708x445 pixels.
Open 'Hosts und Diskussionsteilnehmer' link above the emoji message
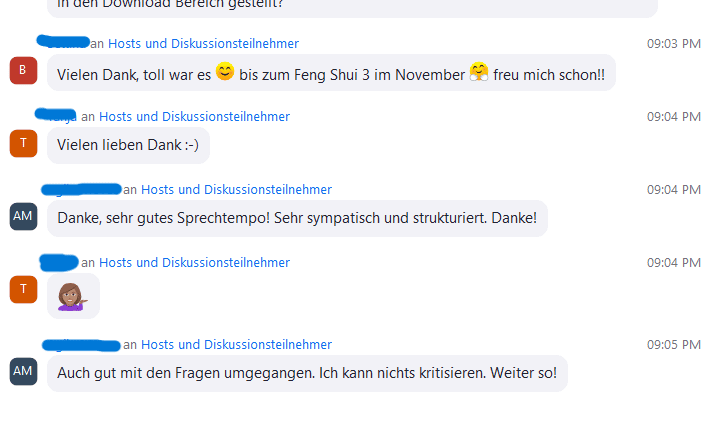pos(194,263)
